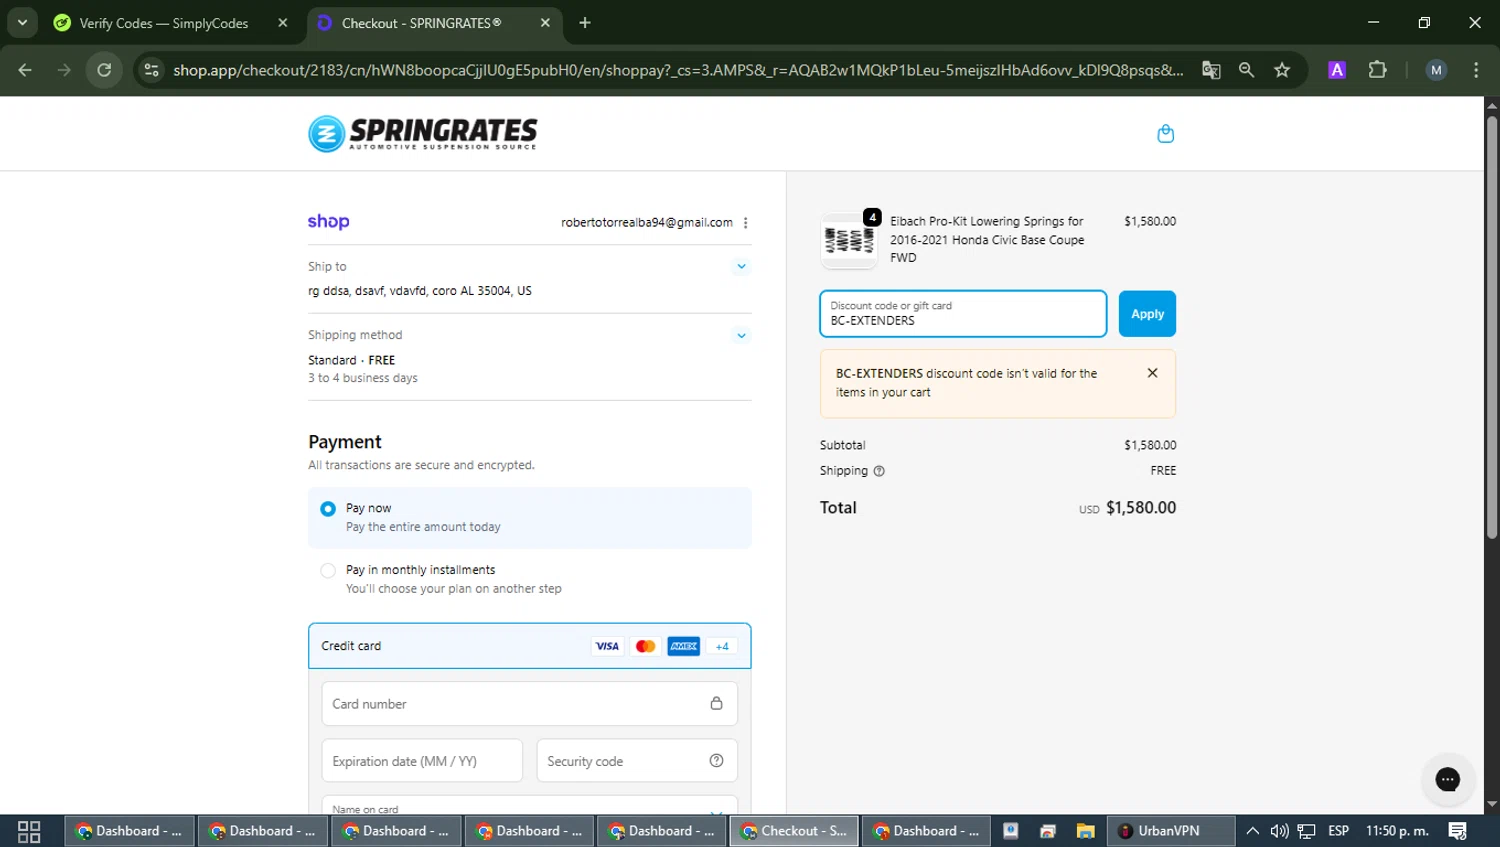Apply the discount code
Screen dimensions: 1500x847
coord(1147,314)
